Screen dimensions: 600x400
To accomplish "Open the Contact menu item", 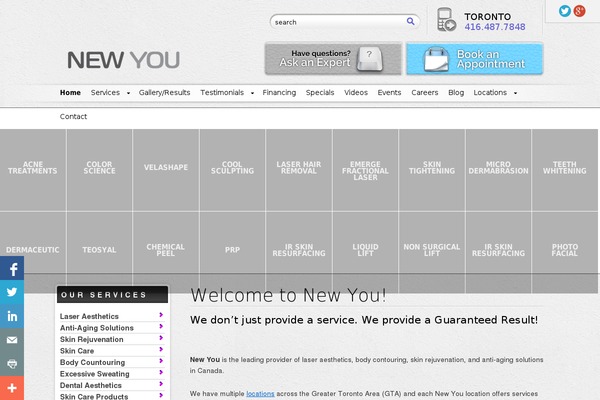I will pyautogui.click(x=73, y=116).
